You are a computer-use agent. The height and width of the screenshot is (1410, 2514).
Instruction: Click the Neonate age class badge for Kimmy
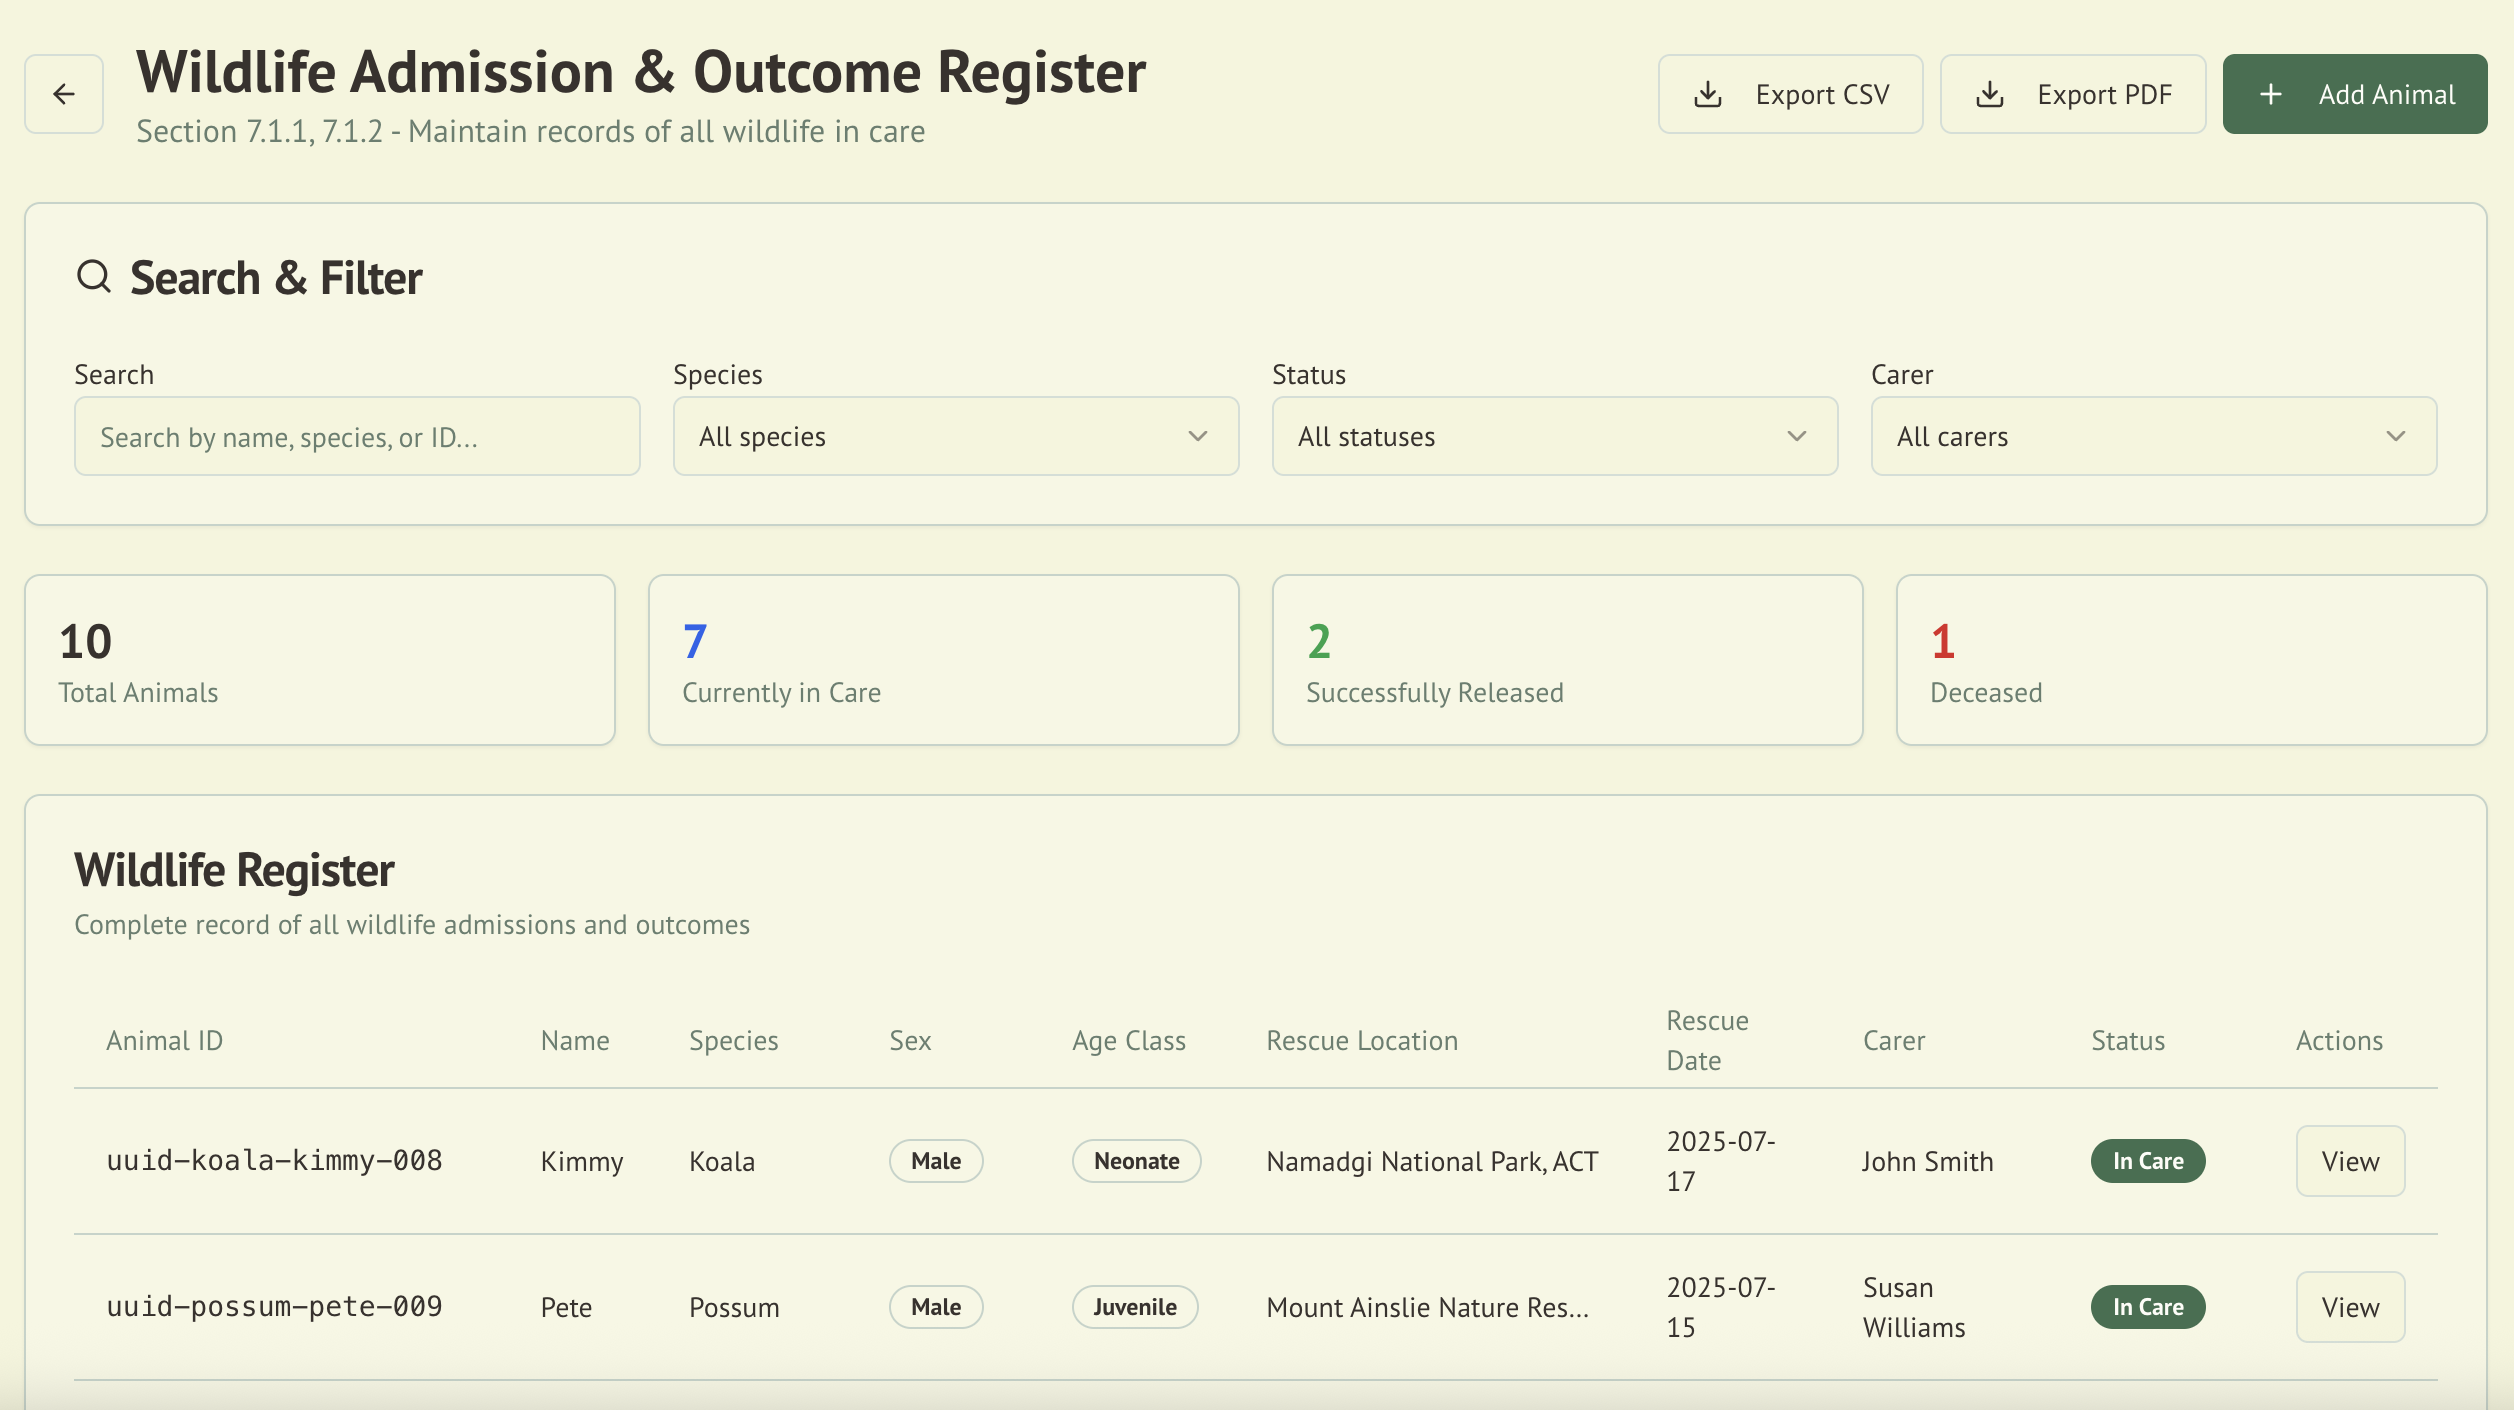tap(1135, 1160)
